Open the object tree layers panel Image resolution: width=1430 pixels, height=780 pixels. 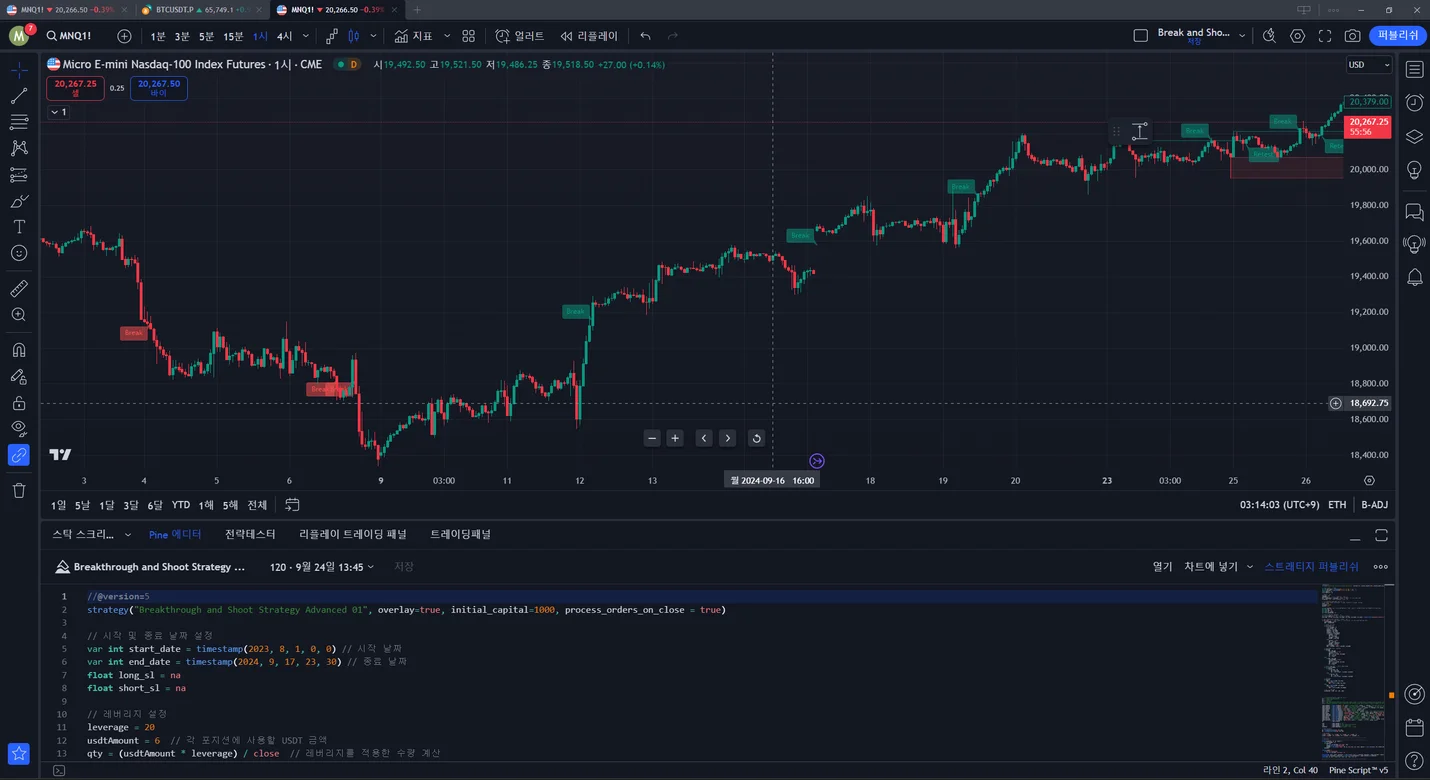coord(1414,136)
